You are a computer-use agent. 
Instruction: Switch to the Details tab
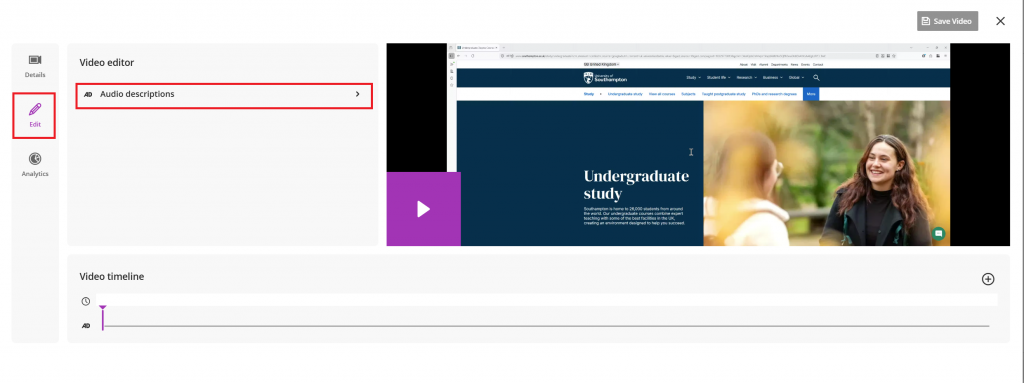tap(35, 67)
